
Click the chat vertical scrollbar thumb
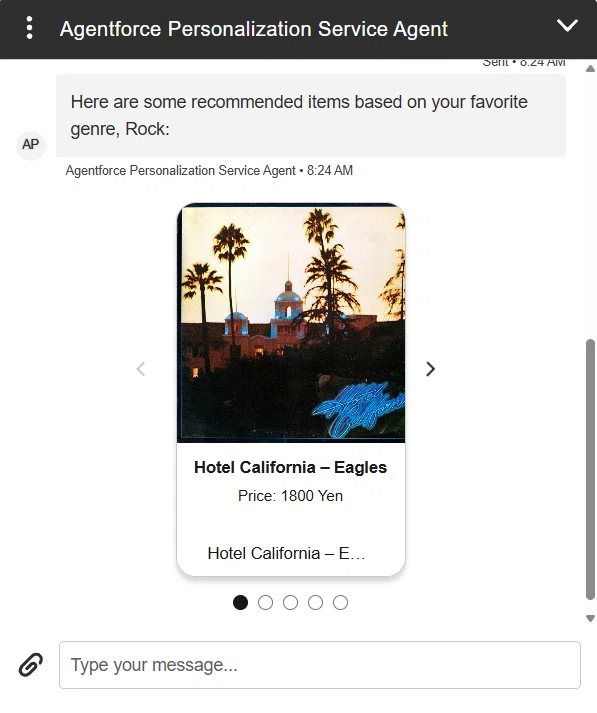tap(590, 469)
